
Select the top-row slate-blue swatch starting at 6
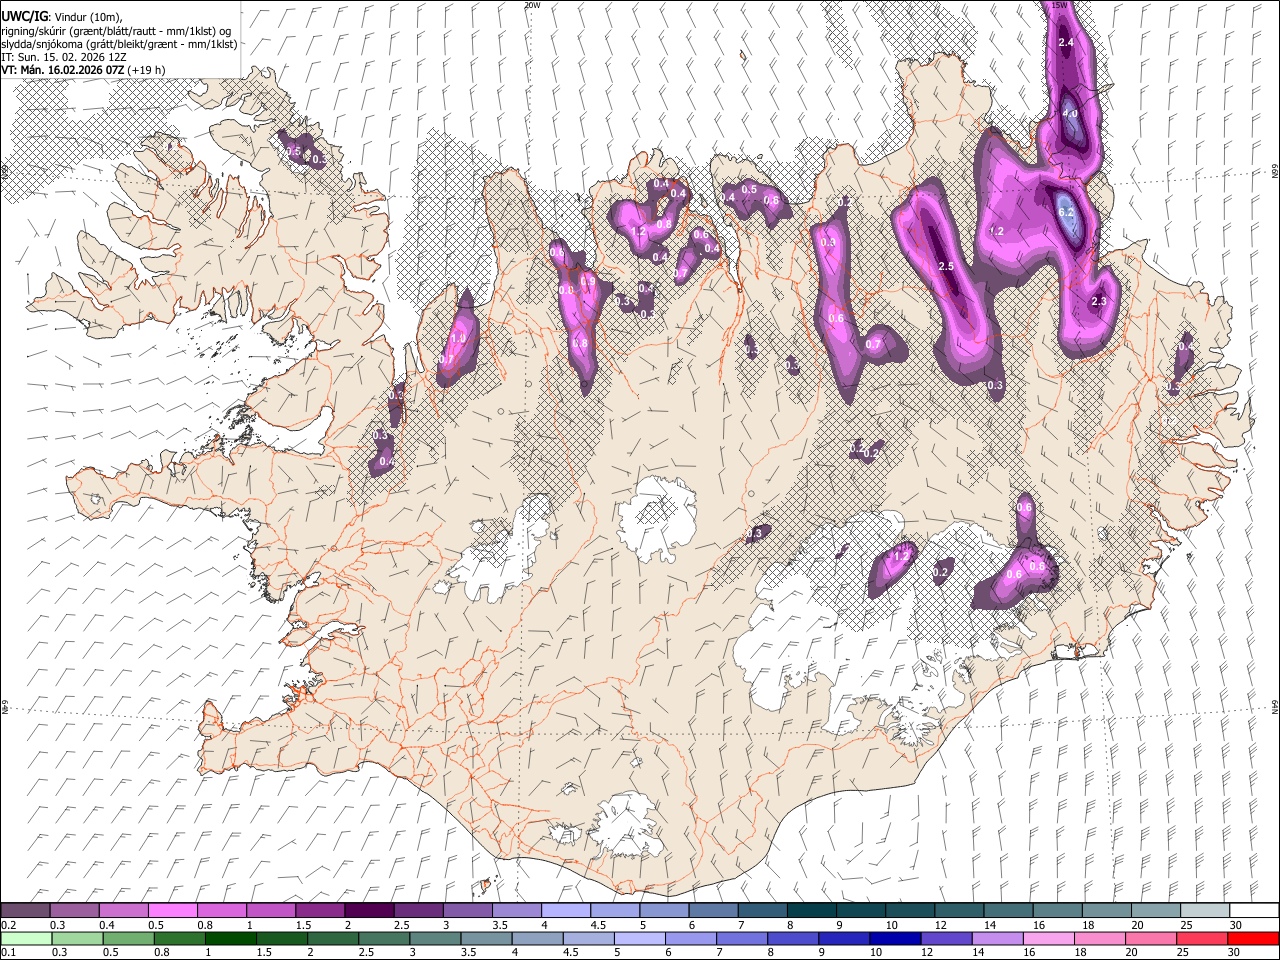(x=713, y=911)
